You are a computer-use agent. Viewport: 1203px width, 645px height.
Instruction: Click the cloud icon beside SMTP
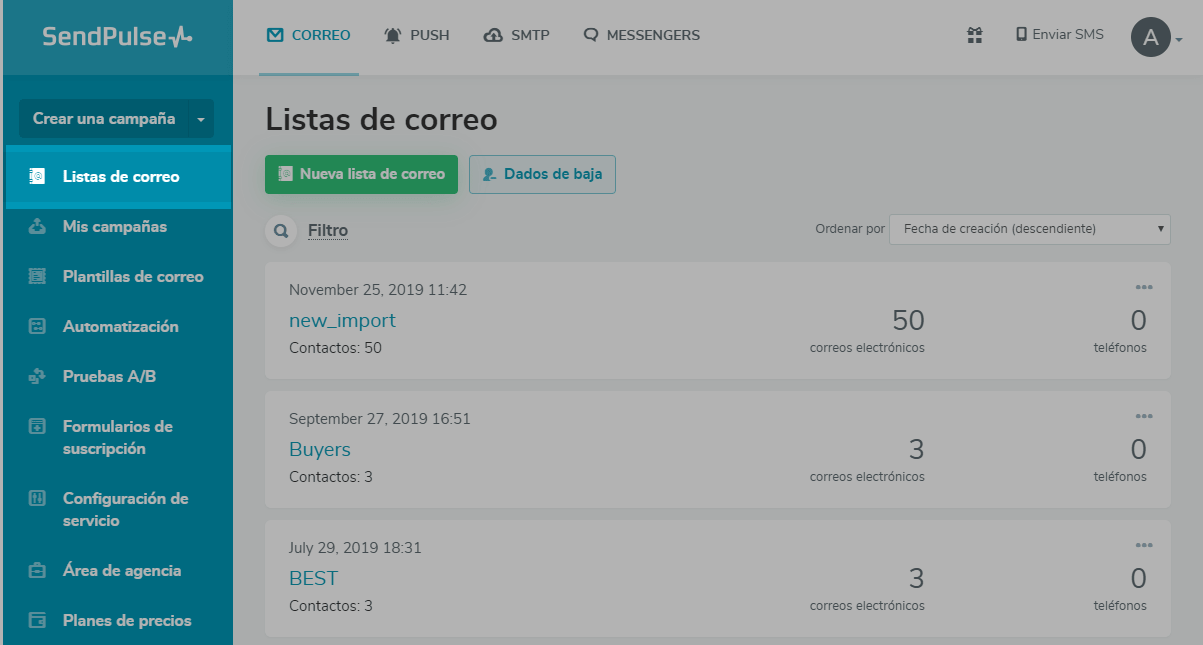pos(493,35)
